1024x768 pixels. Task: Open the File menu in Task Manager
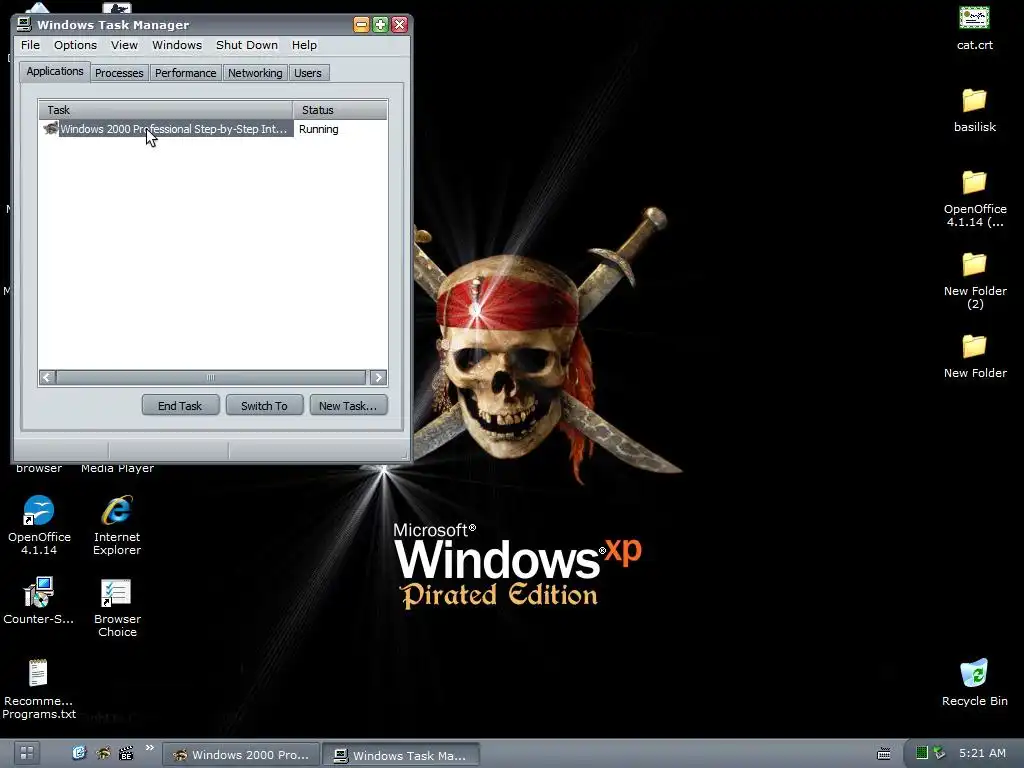pos(30,45)
